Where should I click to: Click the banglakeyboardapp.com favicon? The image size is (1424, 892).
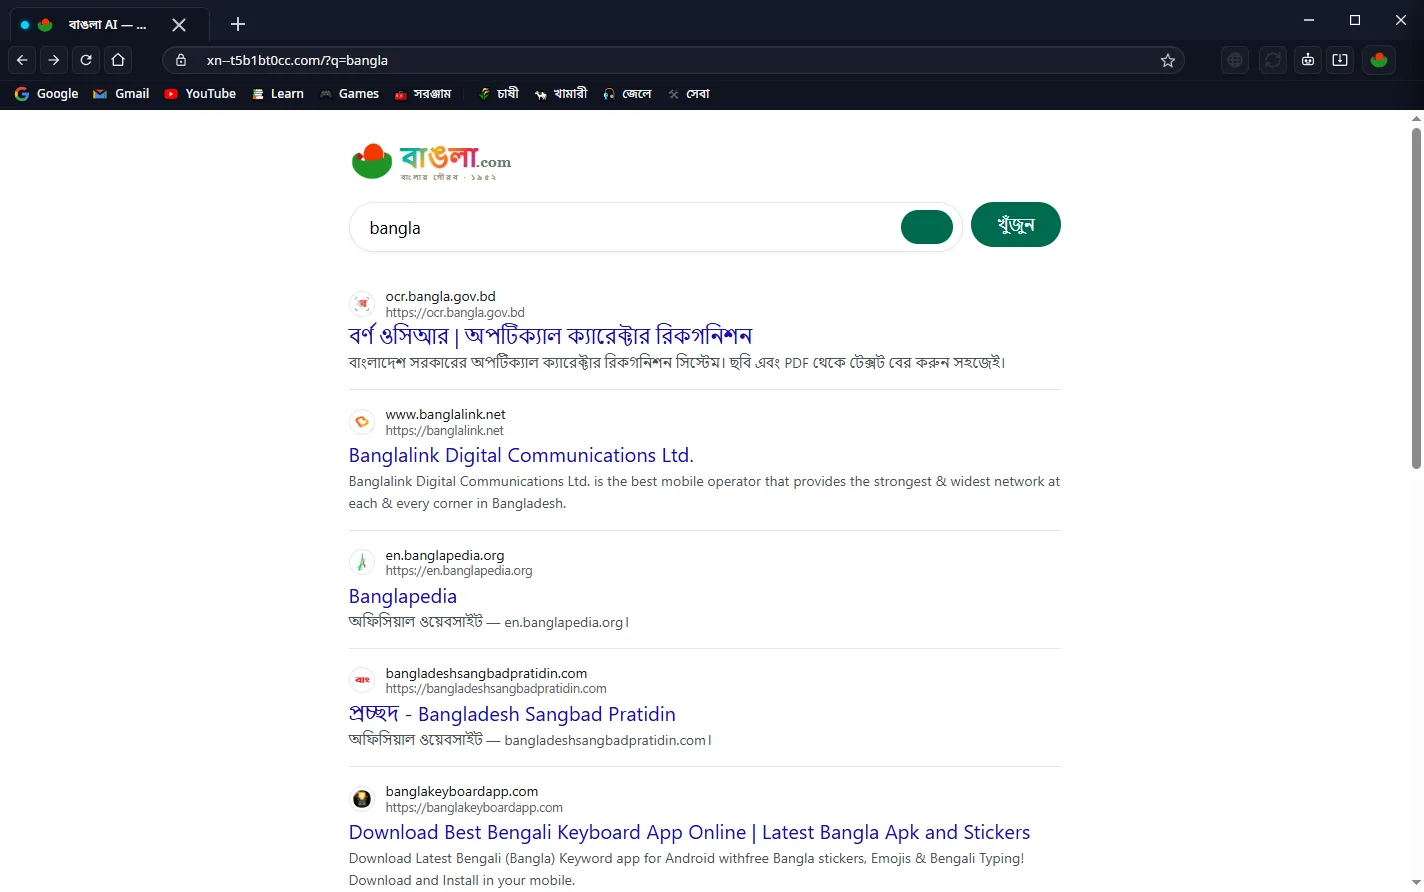point(362,799)
